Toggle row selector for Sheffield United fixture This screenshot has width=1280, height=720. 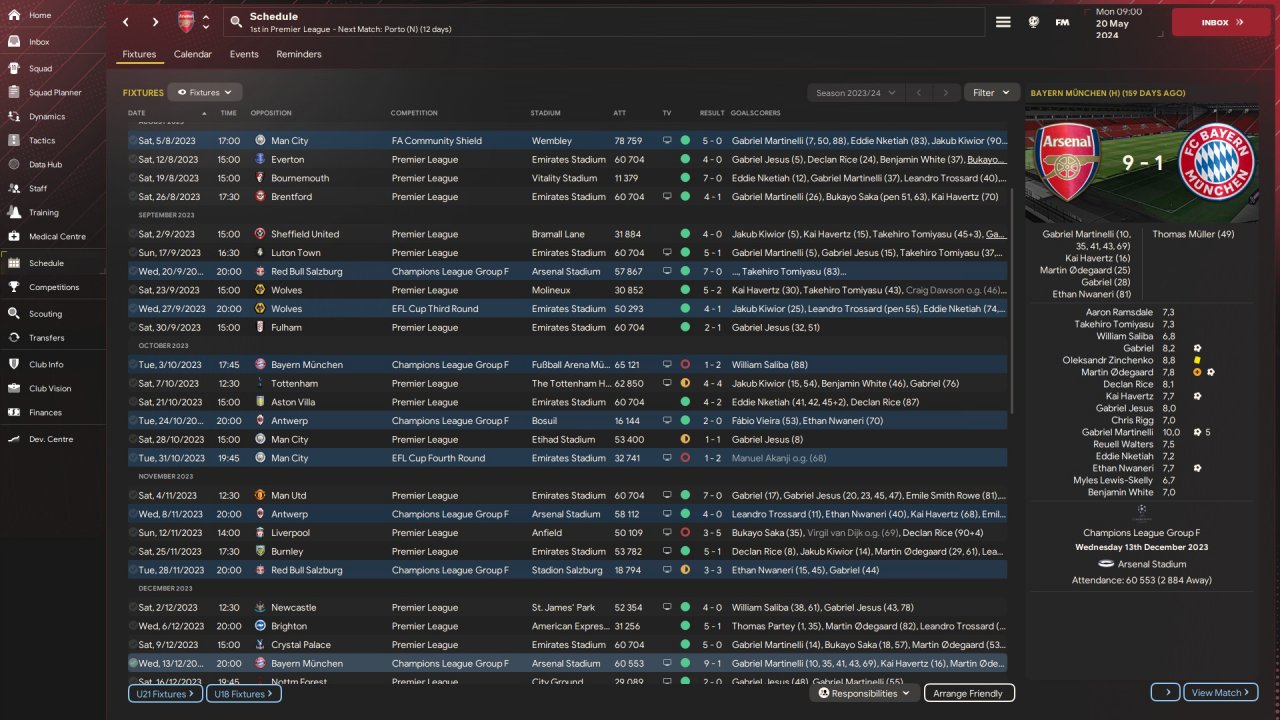click(x=133, y=234)
